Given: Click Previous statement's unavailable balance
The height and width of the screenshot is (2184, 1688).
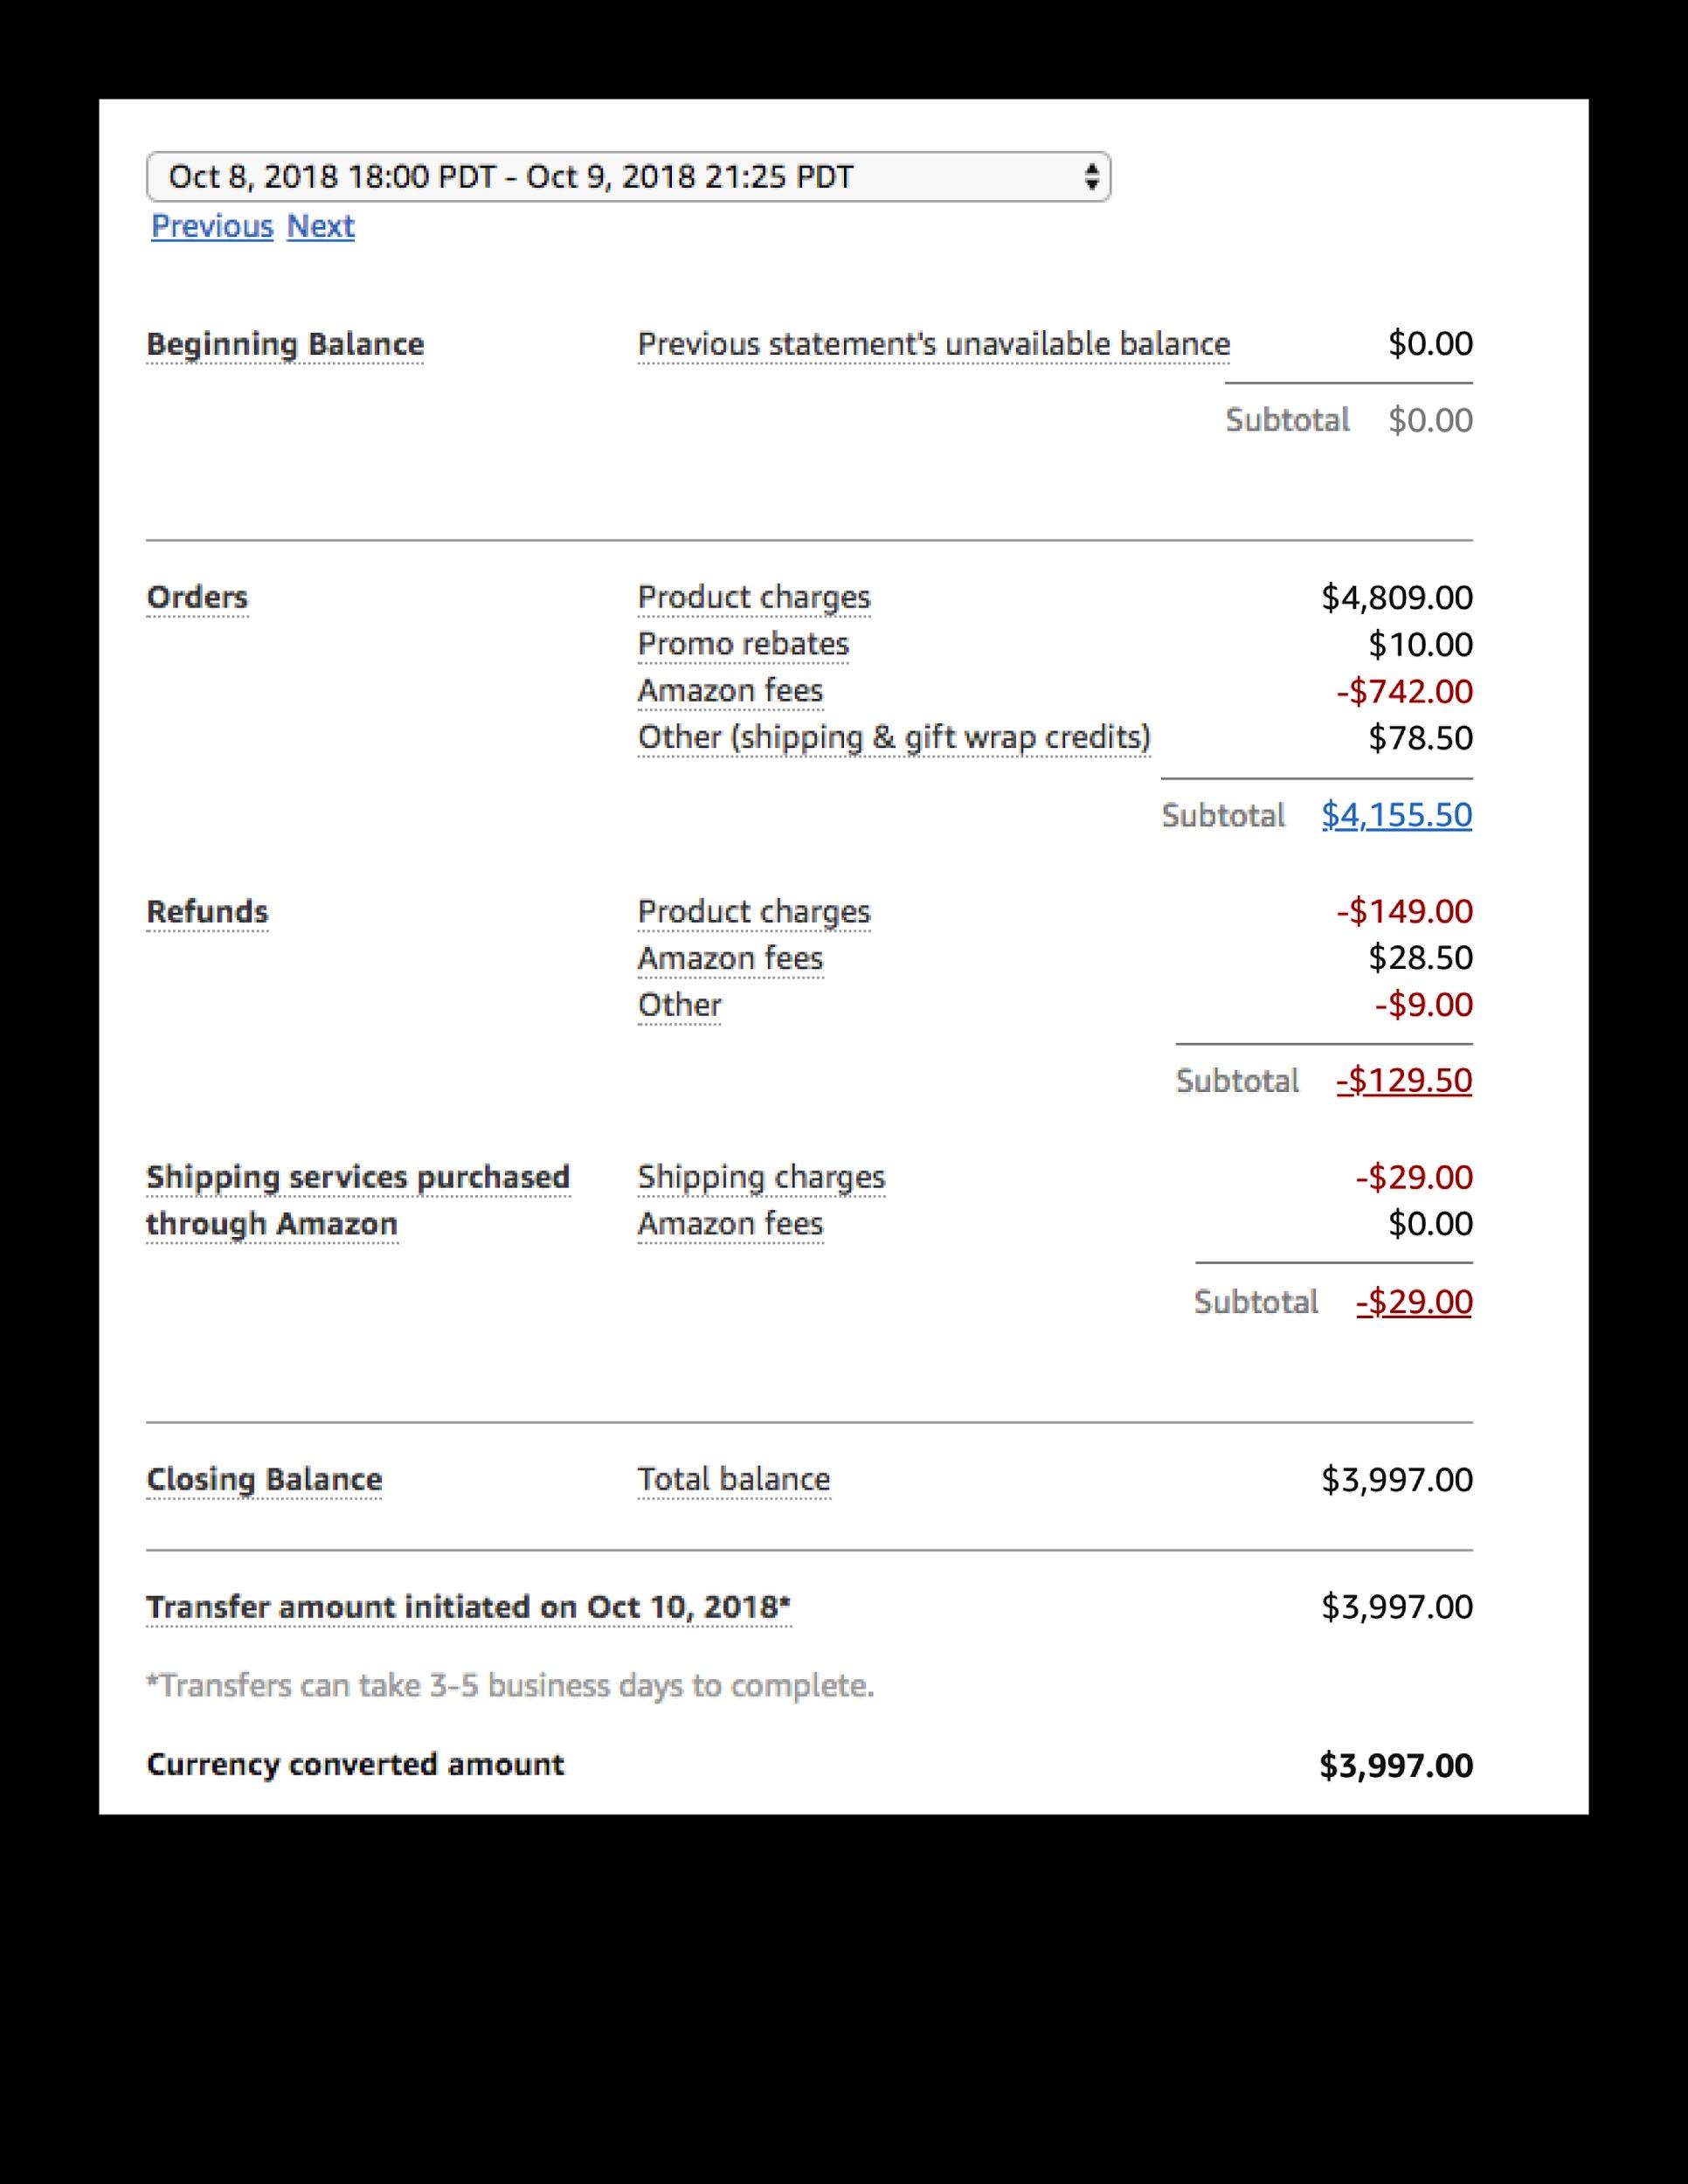Looking at the screenshot, I should [x=934, y=344].
